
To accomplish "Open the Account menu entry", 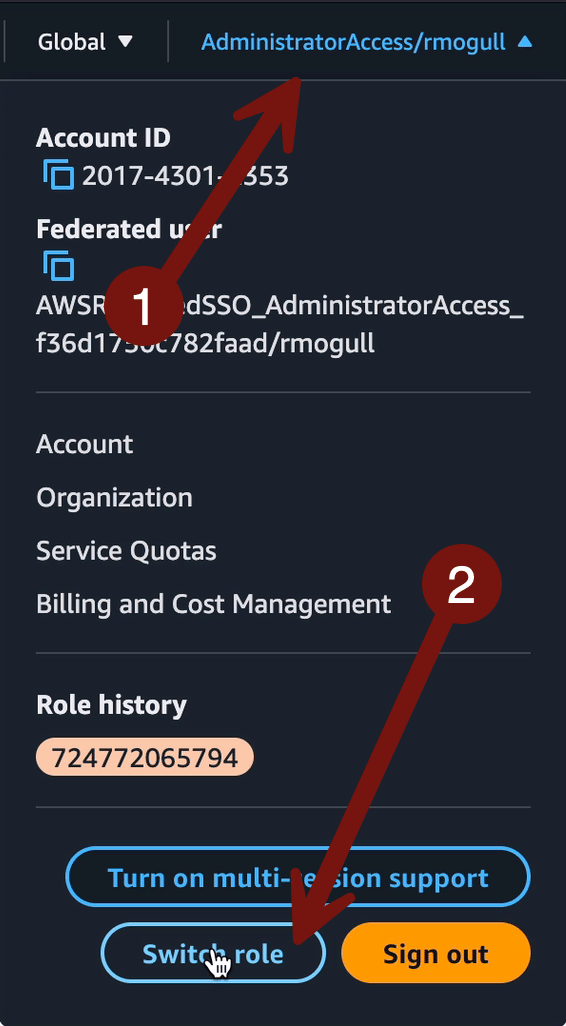I will (84, 444).
